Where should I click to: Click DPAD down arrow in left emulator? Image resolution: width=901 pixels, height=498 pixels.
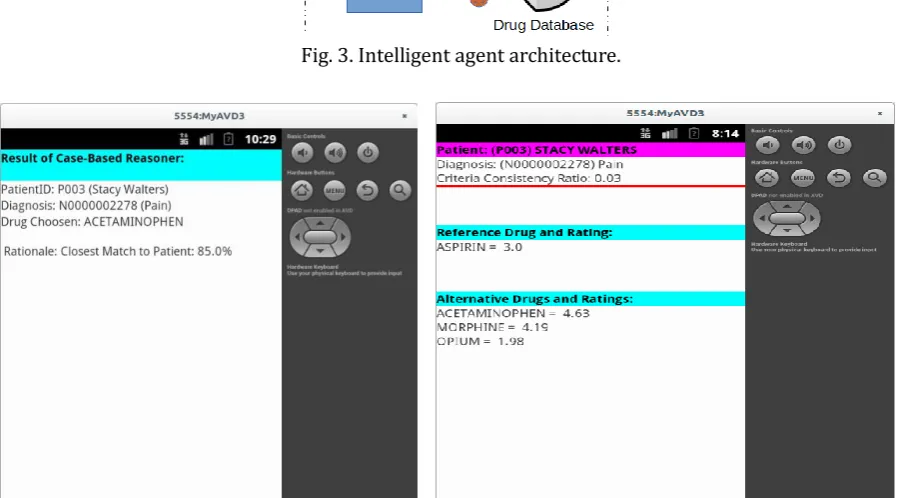320,251
